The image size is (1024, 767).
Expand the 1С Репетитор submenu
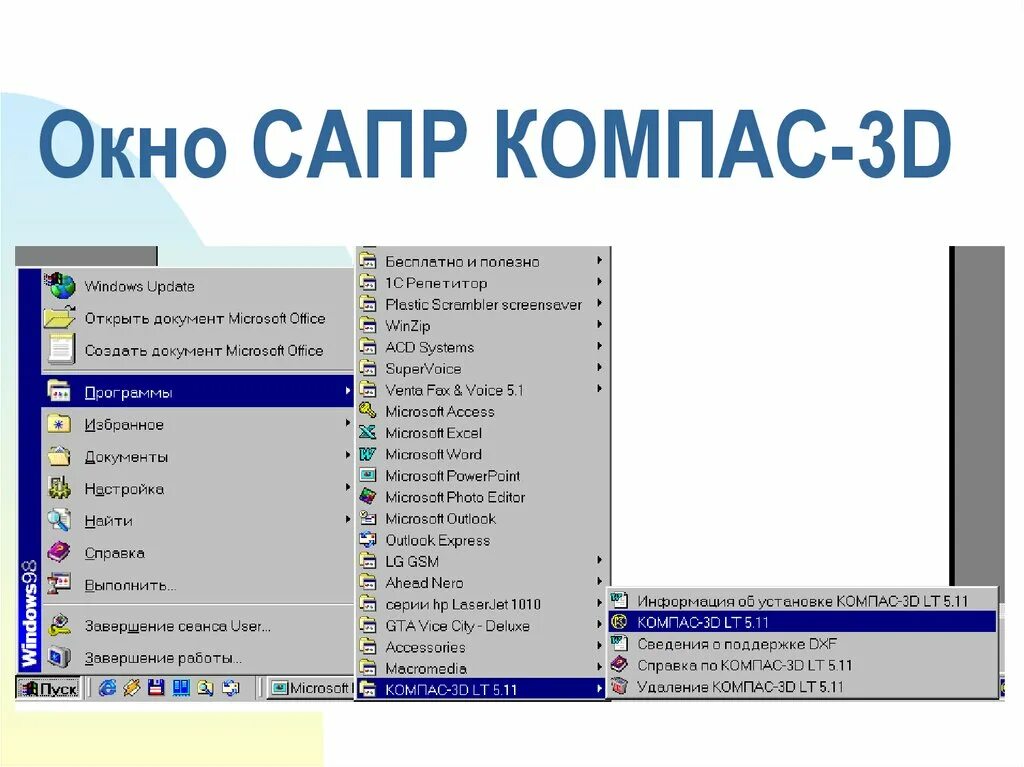click(x=481, y=283)
